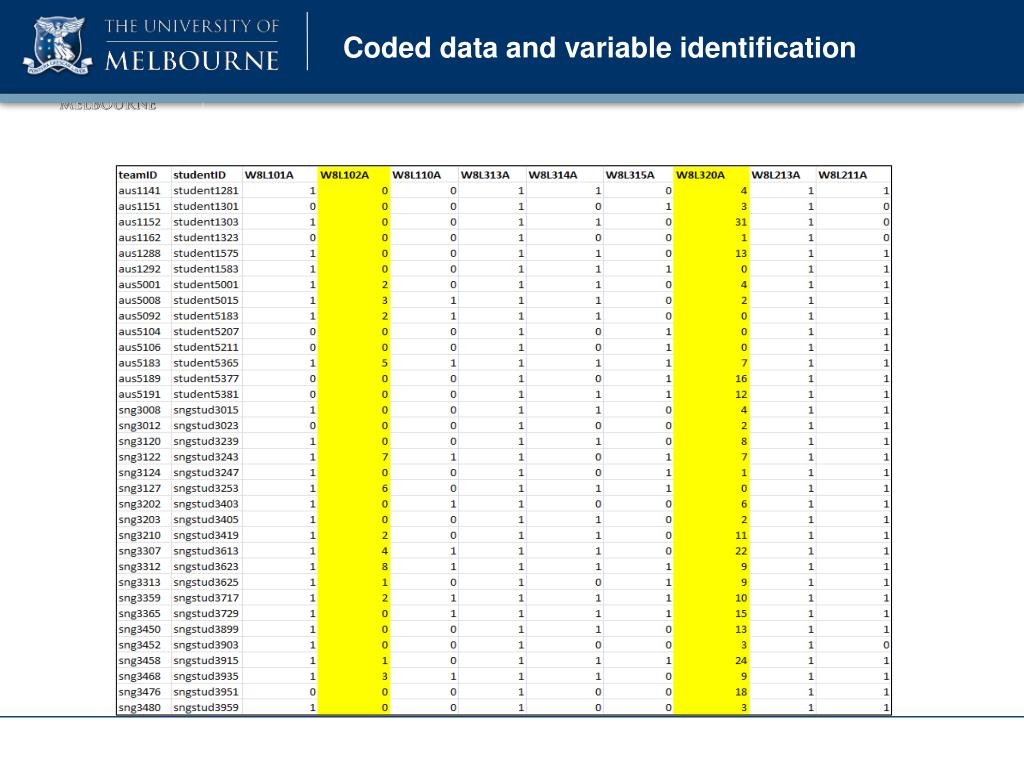The width and height of the screenshot is (1024, 768).
Task: Click student cell sngstud3951
Action: point(206,692)
